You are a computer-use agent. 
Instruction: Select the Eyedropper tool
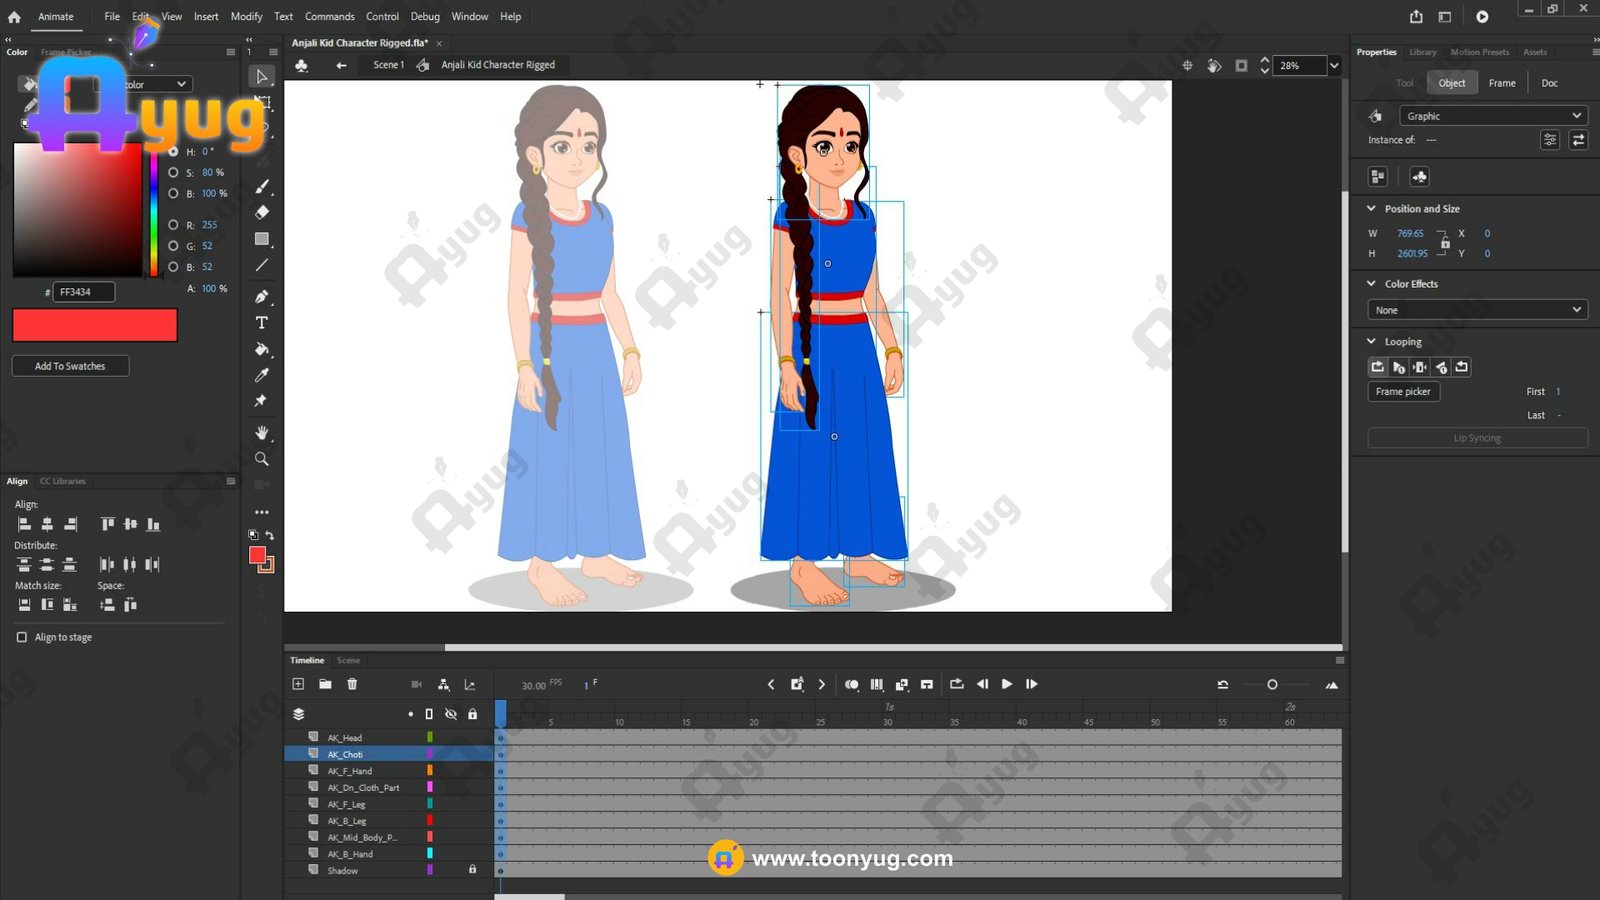pos(262,375)
